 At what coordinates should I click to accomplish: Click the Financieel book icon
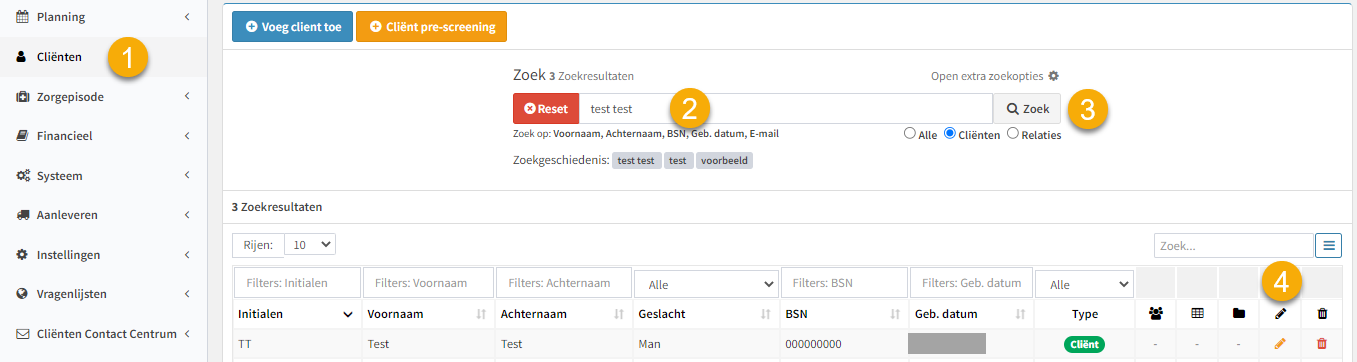(22, 136)
